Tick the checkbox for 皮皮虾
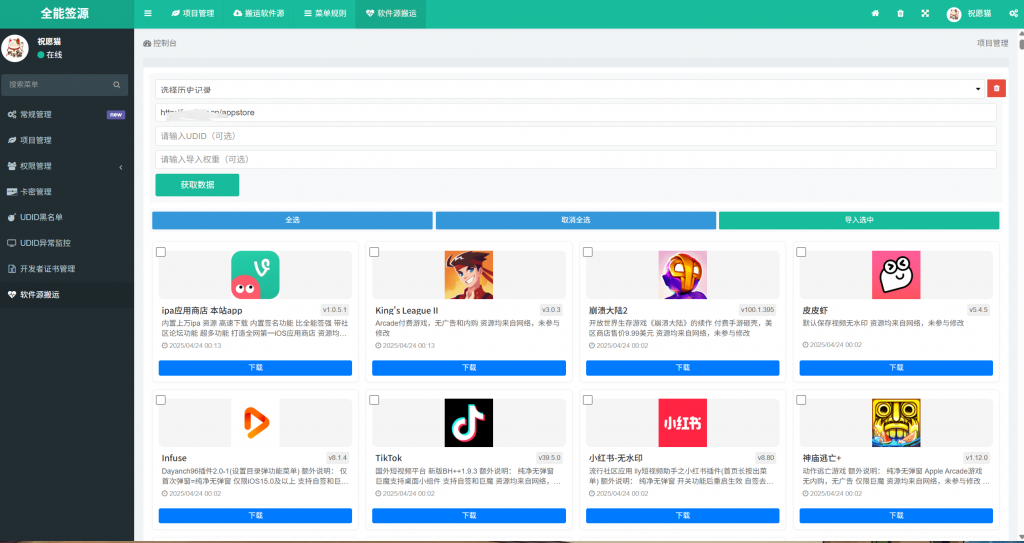This screenshot has height=543, width=1024. pos(801,252)
